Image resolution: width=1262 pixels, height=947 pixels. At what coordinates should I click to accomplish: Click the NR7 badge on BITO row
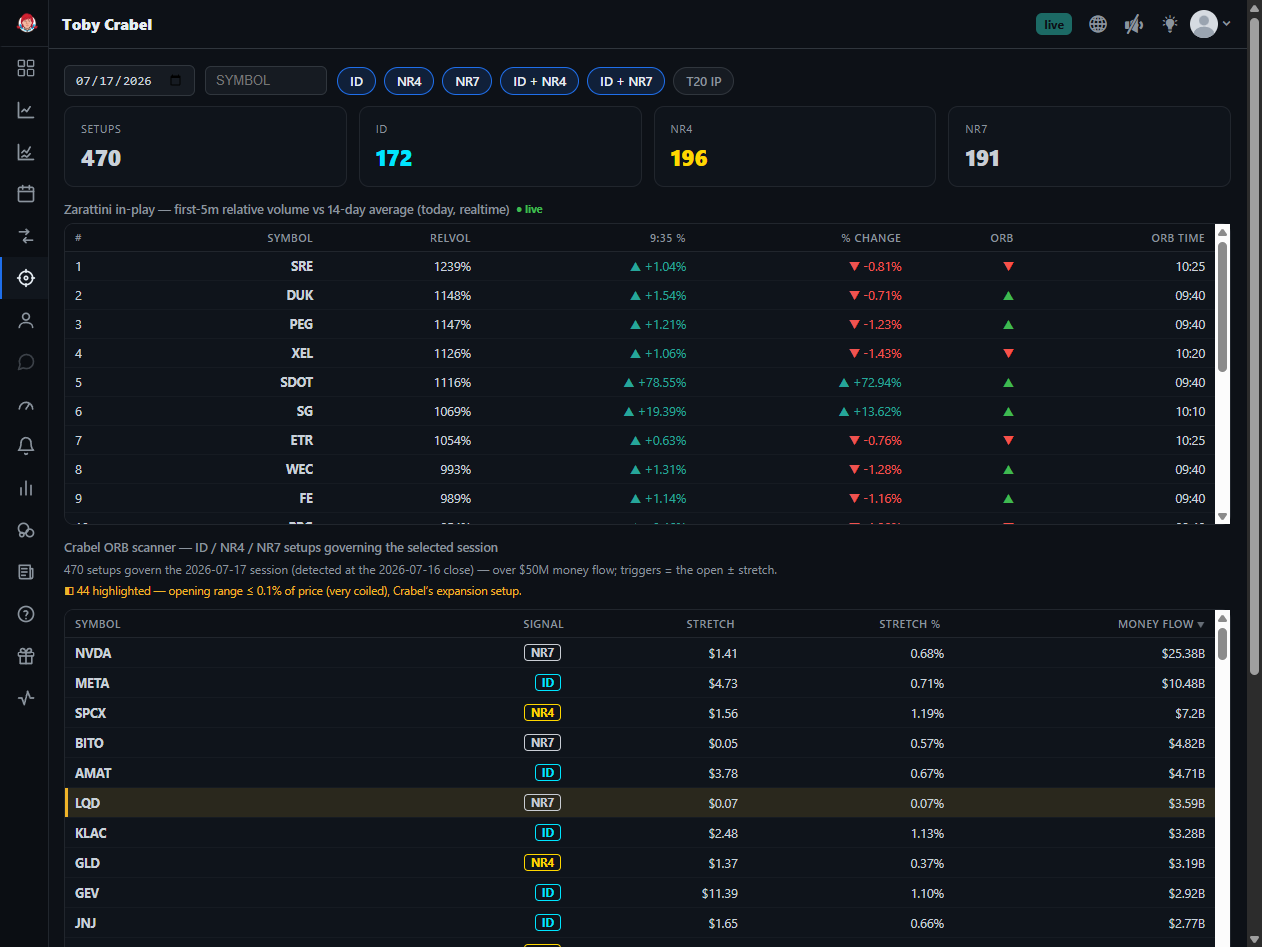coord(542,743)
